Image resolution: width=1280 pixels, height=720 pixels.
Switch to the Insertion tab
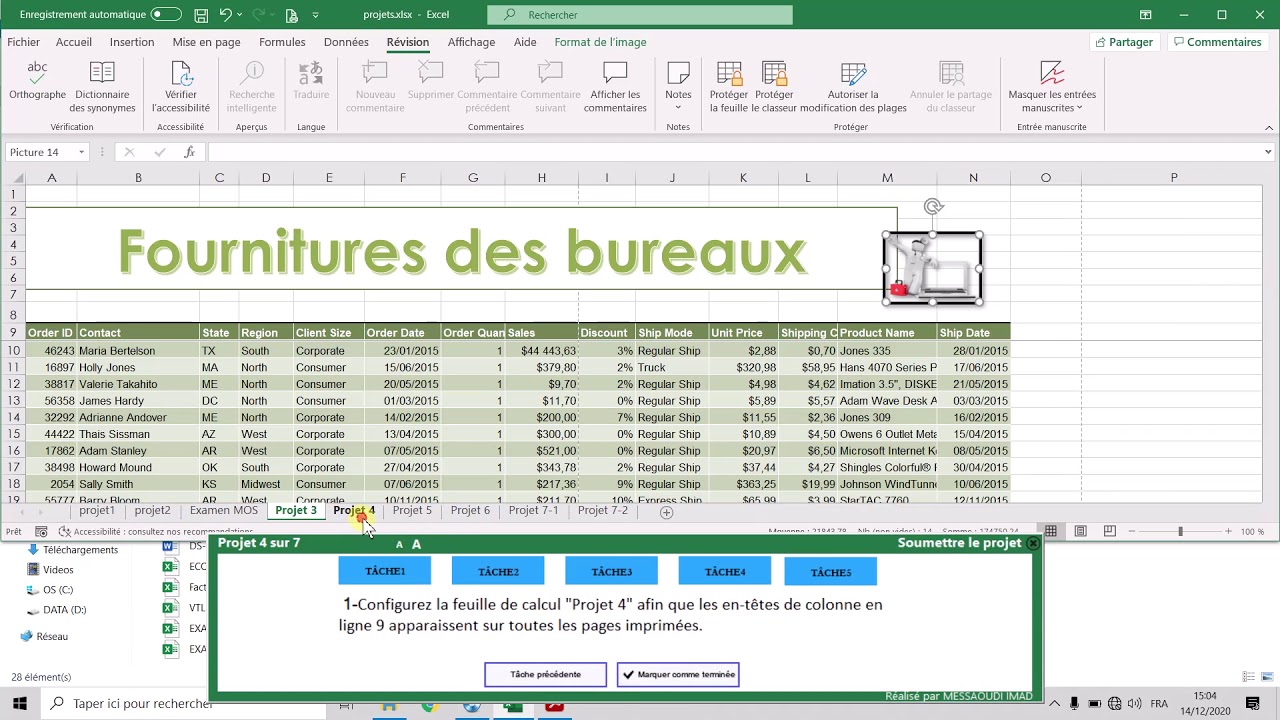pyautogui.click(x=132, y=42)
